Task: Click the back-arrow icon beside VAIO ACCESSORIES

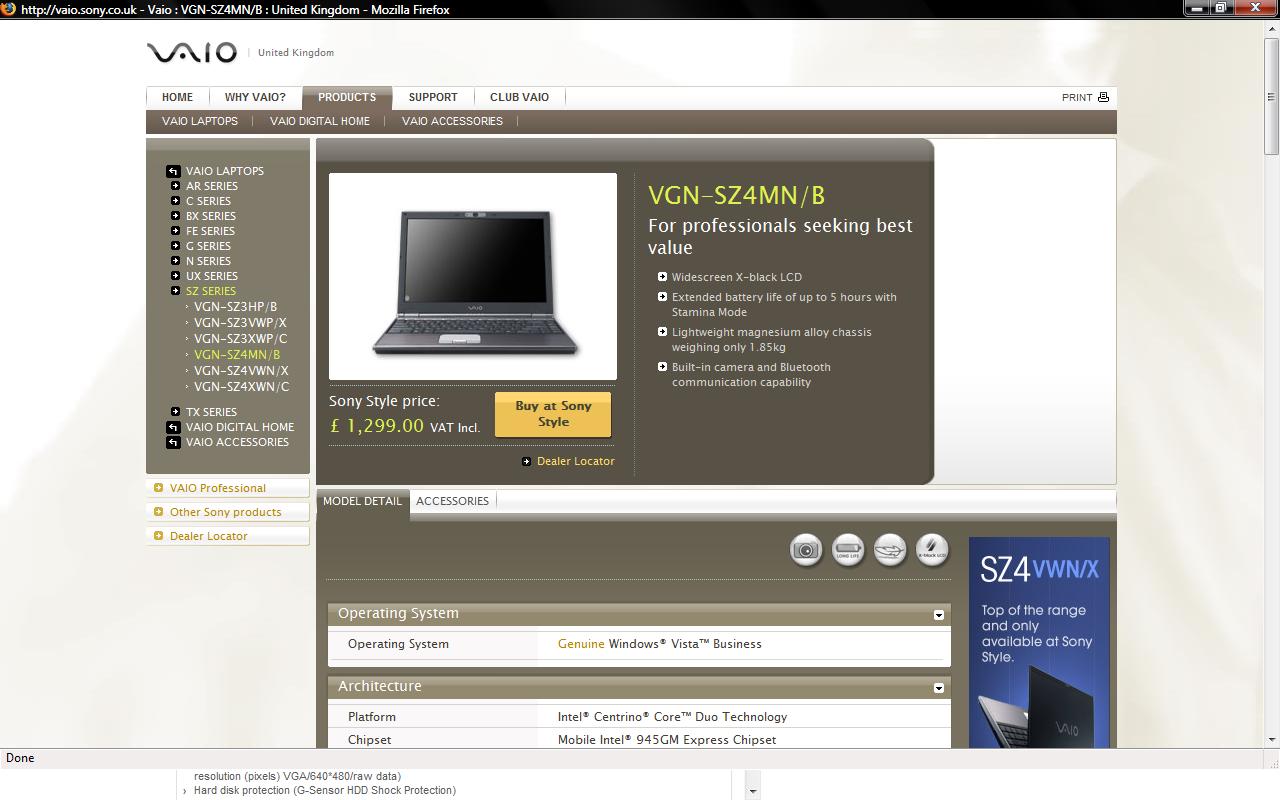Action: [174, 442]
